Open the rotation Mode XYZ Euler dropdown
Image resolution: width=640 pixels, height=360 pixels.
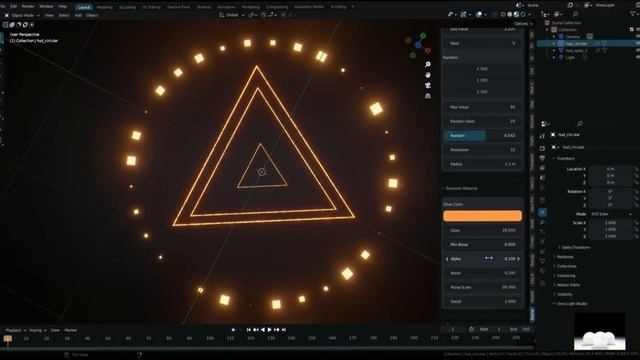pos(611,214)
